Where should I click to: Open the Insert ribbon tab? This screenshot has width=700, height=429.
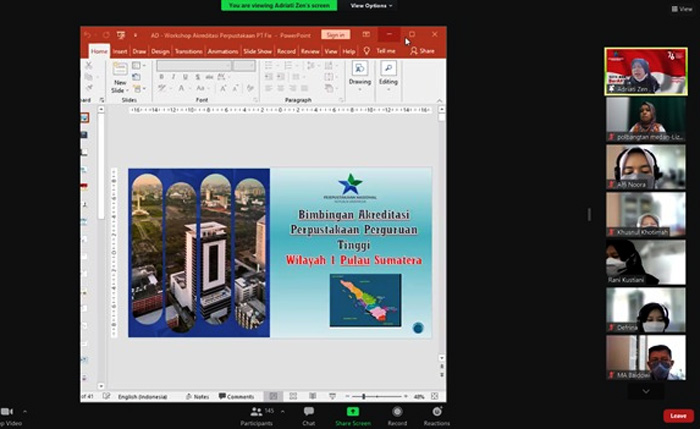point(120,51)
